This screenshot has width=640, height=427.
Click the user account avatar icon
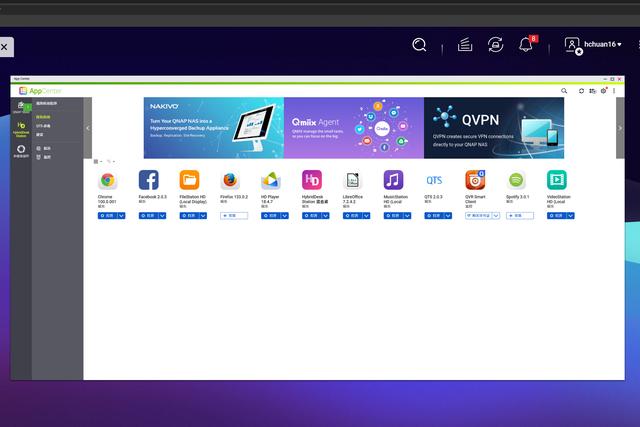573,45
